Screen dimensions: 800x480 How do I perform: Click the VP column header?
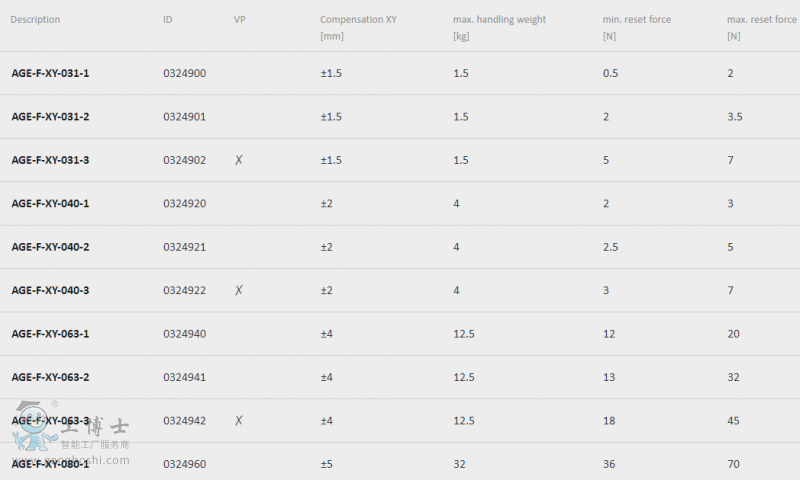pos(239,19)
